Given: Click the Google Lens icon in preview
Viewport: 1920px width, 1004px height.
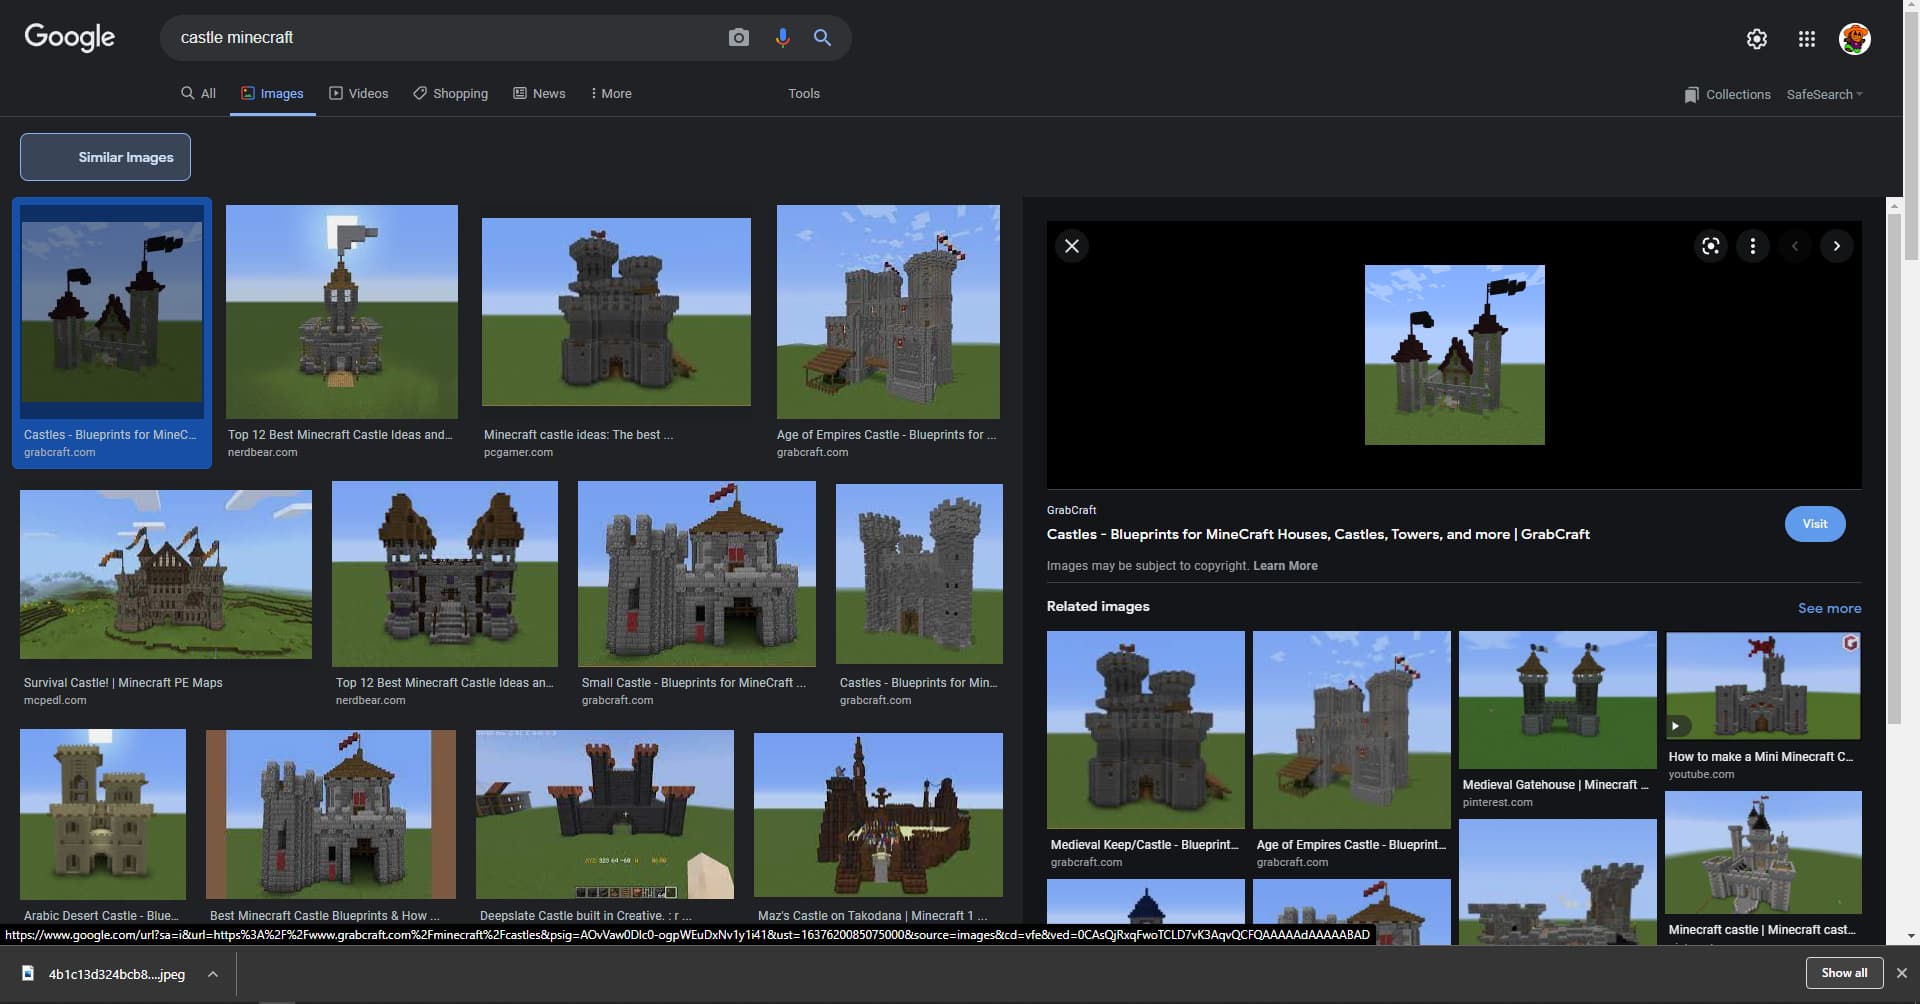Looking at the screenshot, I should pos(1710,246).
